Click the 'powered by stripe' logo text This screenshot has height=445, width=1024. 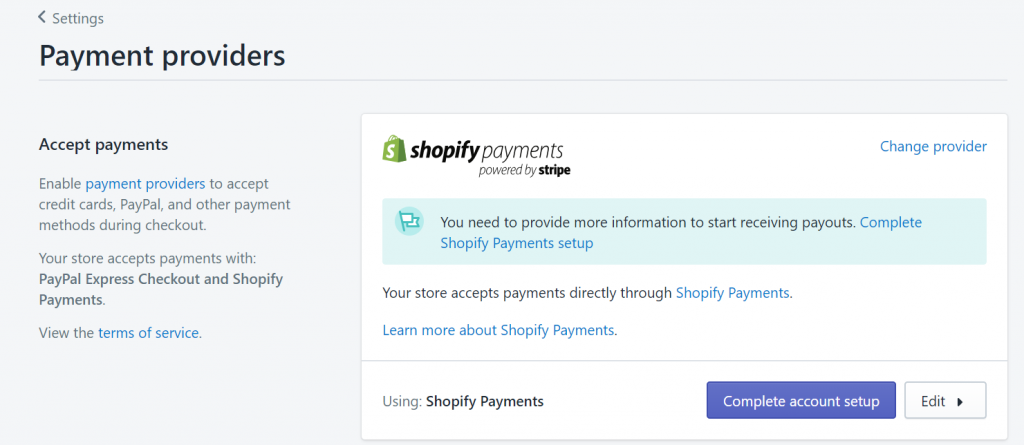(524, 171)
